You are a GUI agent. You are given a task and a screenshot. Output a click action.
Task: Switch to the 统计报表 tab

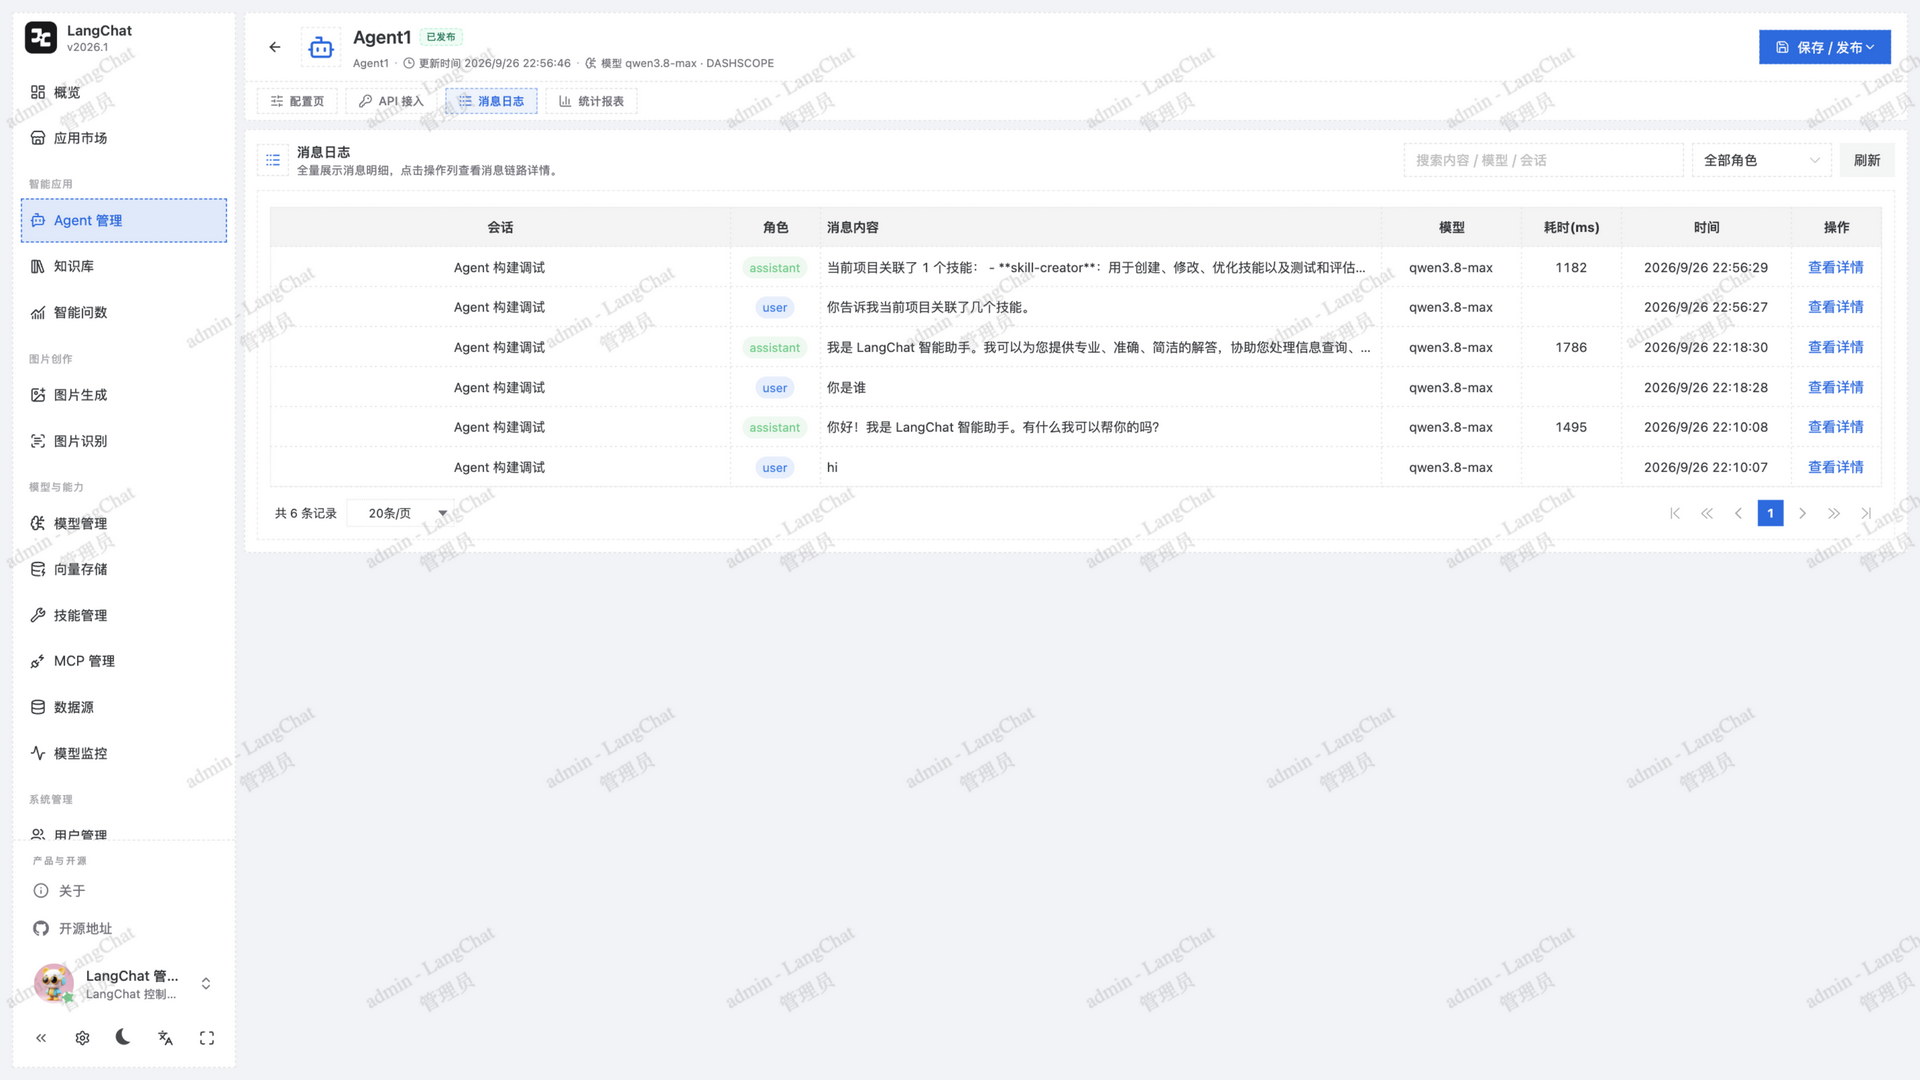click(591, 101)
